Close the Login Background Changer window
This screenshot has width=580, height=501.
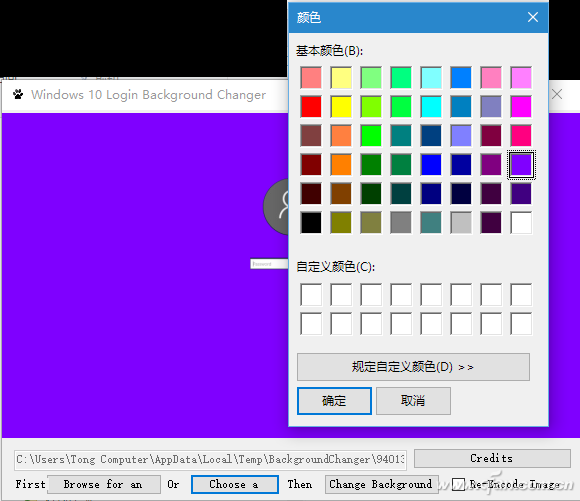click(x=557, y=94)
